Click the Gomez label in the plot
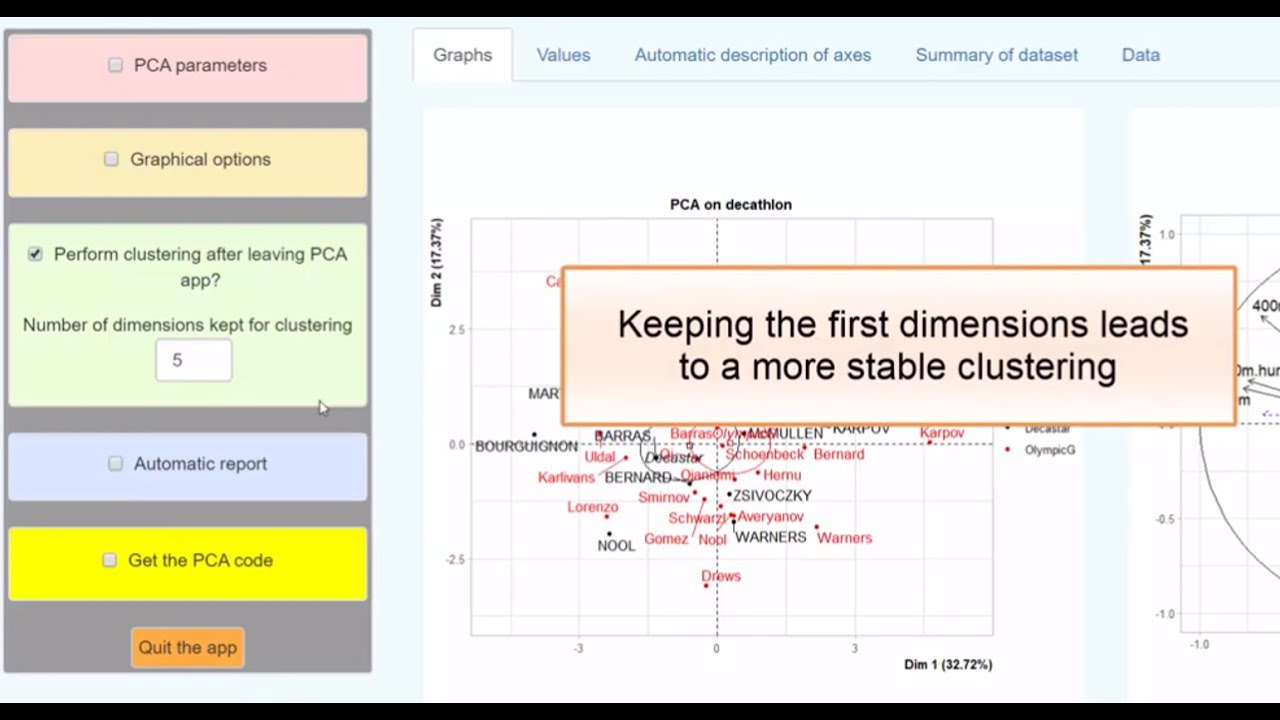 [666, 539]
